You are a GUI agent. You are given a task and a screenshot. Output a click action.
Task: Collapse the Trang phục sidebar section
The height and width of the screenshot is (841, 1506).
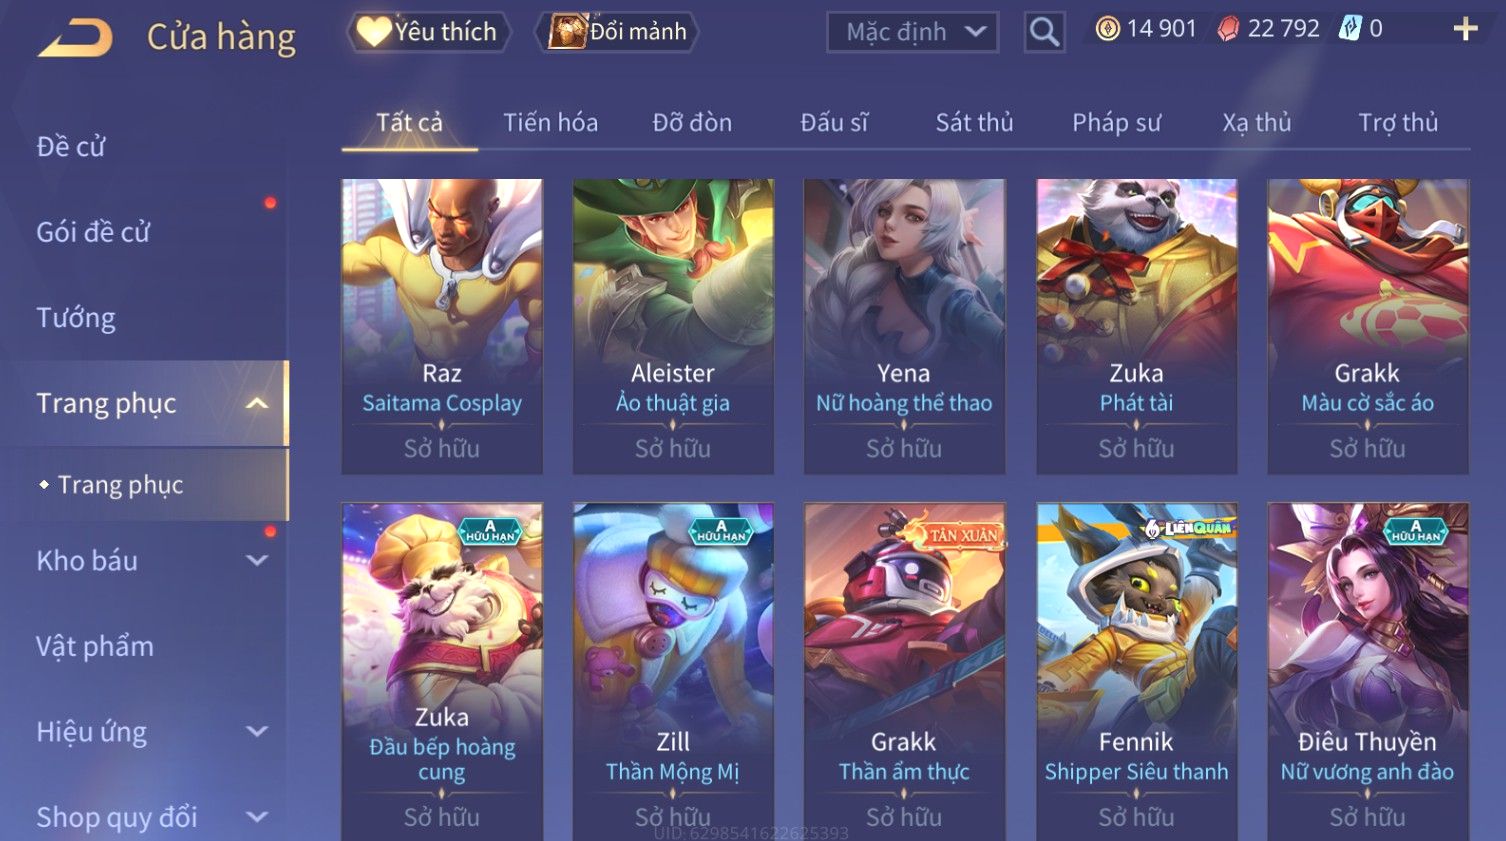pos(257,403)
